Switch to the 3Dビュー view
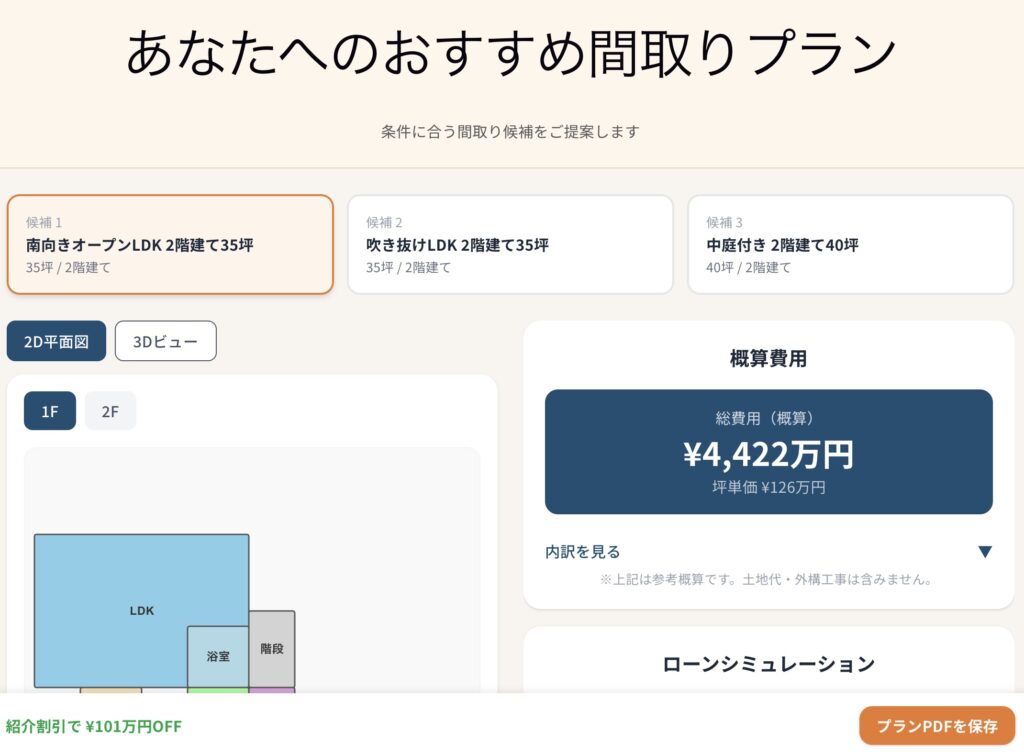1024x754 pixels. pyautogui.click(x=165, y=341)
